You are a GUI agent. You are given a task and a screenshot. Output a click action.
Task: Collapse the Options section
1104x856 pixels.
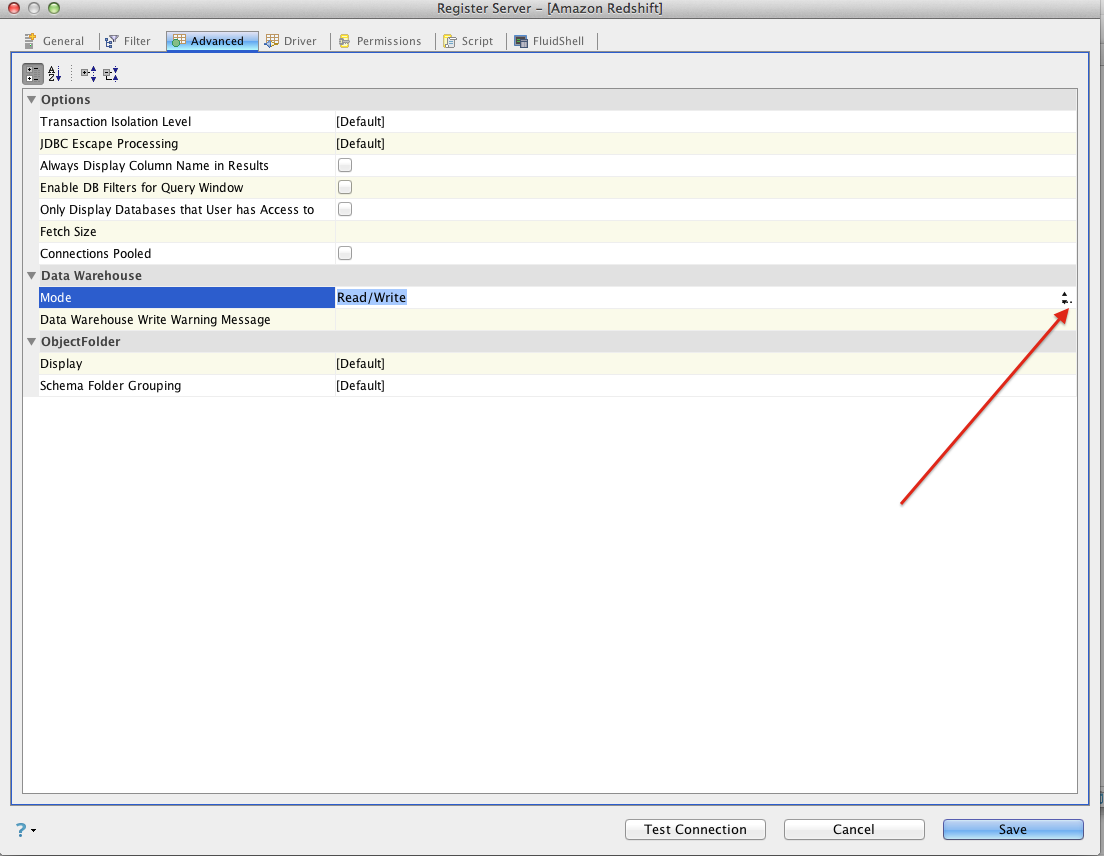coord(32,99)
